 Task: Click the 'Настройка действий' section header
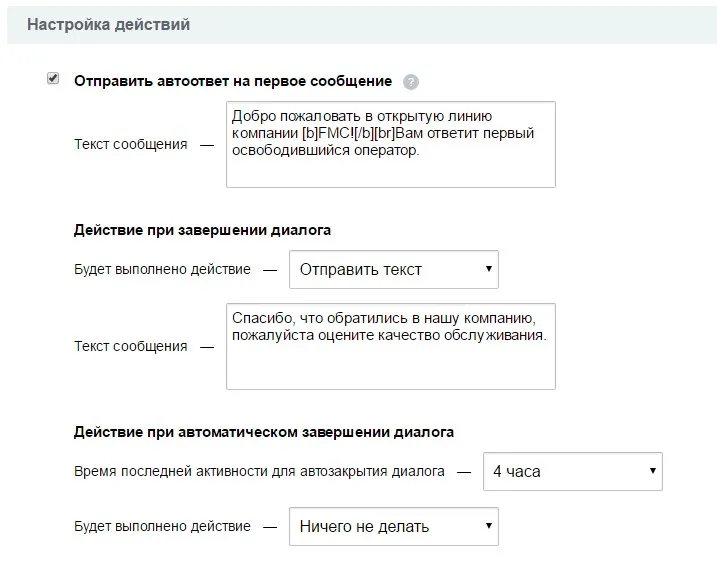(109, 24)
